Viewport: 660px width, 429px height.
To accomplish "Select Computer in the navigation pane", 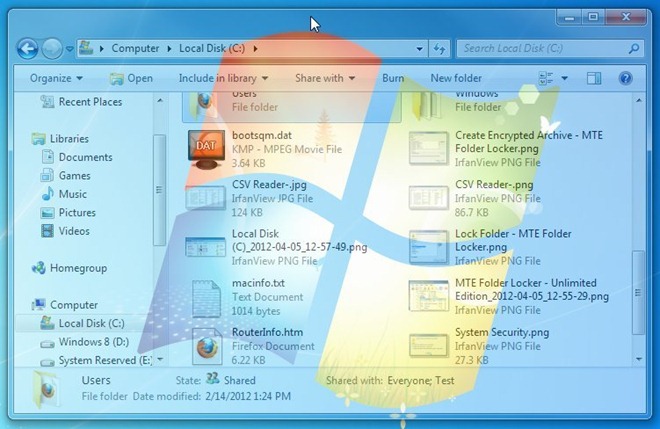I will point(65,305).
